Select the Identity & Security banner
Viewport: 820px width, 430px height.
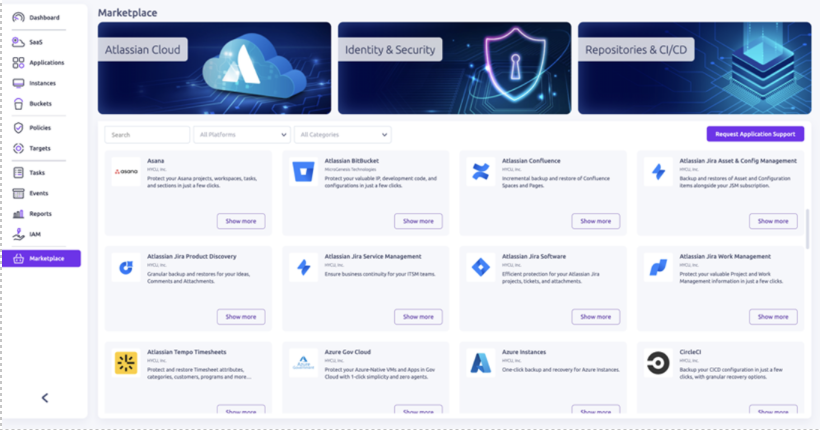454,68
